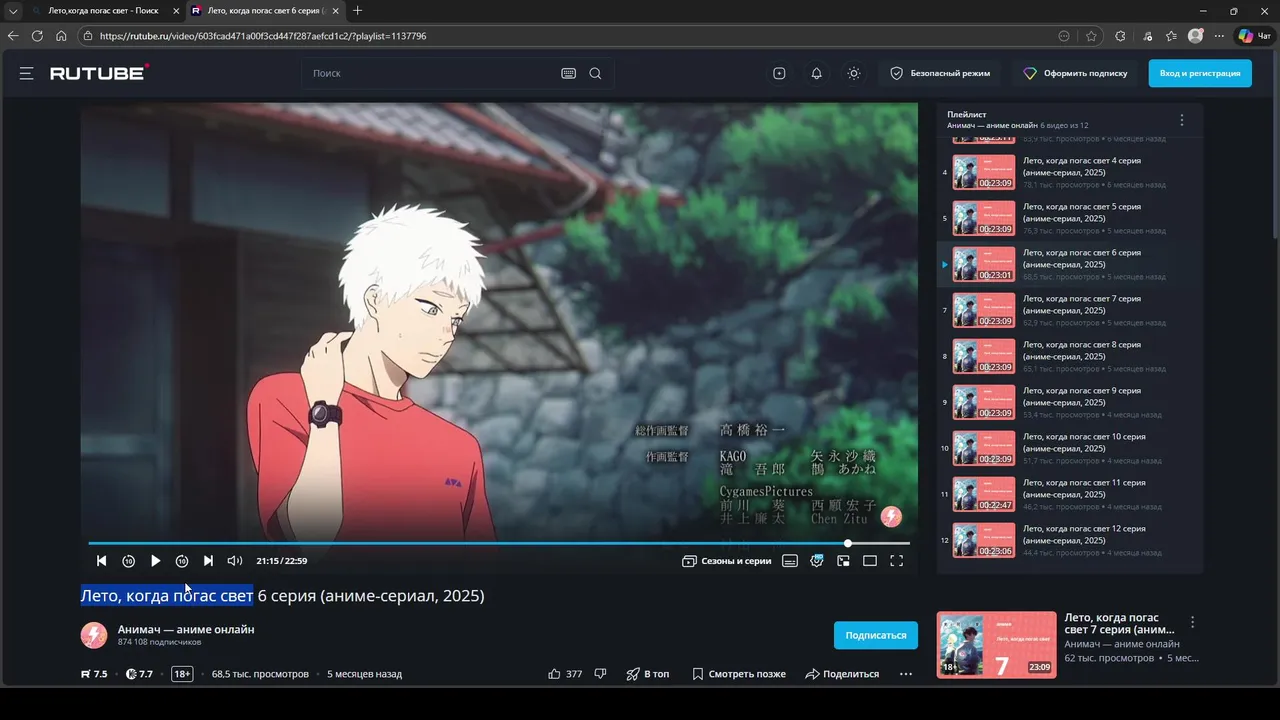1280x720 pixels.
Task: Add to Смотреть позже
Action: click(x=738, y=674)
